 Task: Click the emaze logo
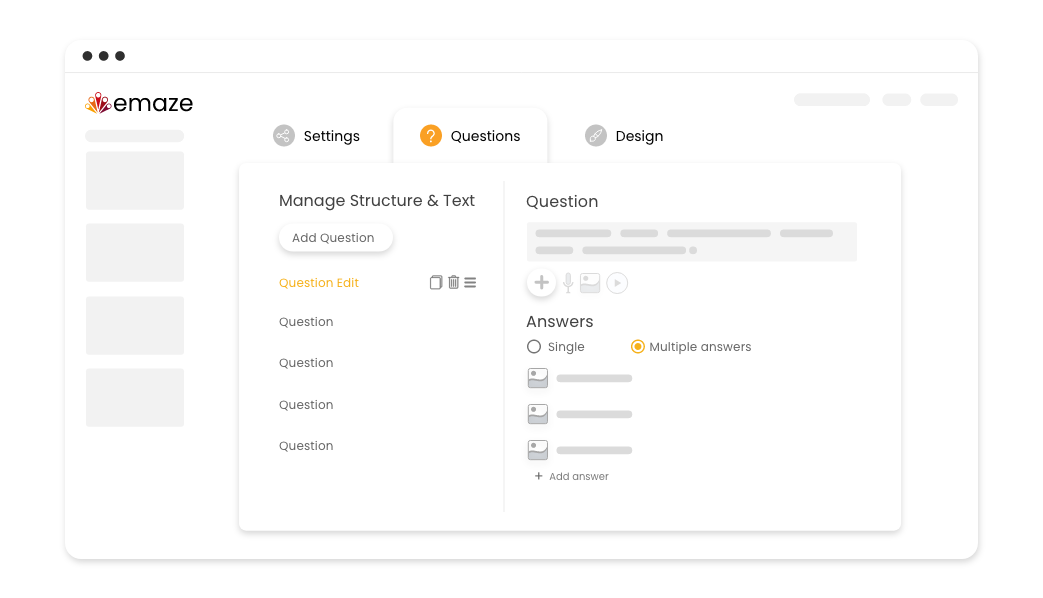point(140,103)
